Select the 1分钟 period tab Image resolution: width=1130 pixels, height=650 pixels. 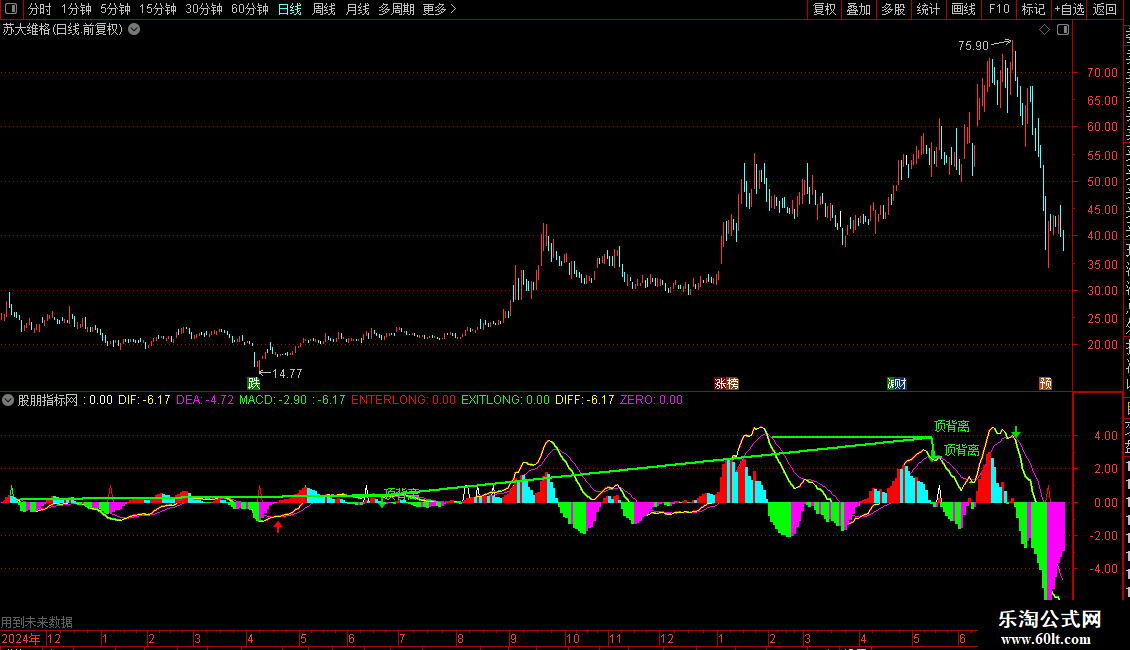pos(76,9)
